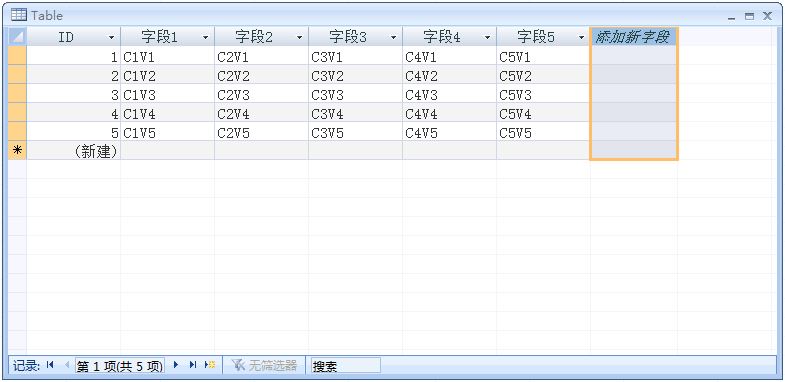Click the Table window icon

click(19, 15)
